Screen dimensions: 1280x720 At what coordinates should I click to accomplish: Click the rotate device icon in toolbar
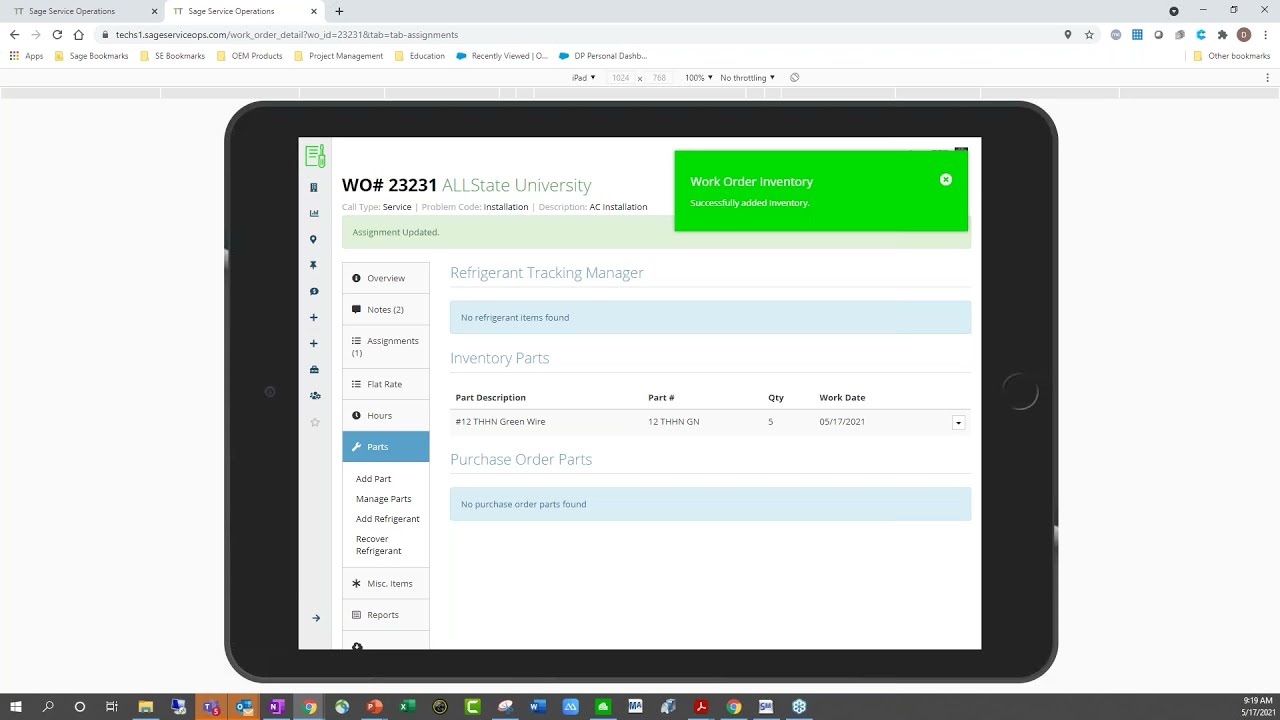tap(795, 78)
